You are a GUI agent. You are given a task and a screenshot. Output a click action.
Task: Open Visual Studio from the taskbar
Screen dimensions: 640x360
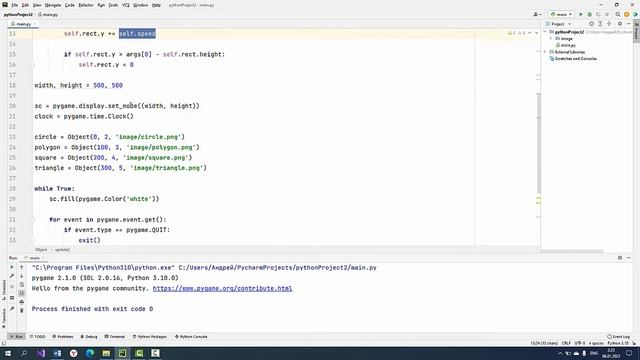pyautogui.click(x=41, y=353)
